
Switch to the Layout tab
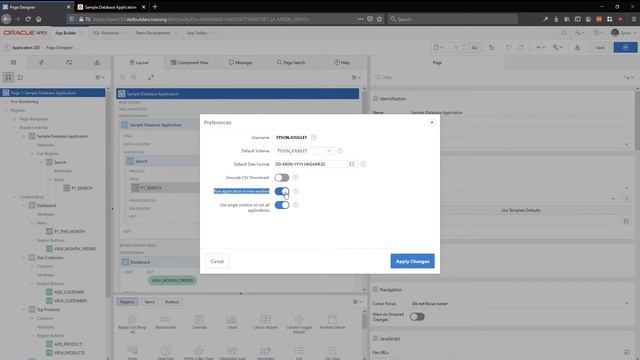[x=139, y=62]
